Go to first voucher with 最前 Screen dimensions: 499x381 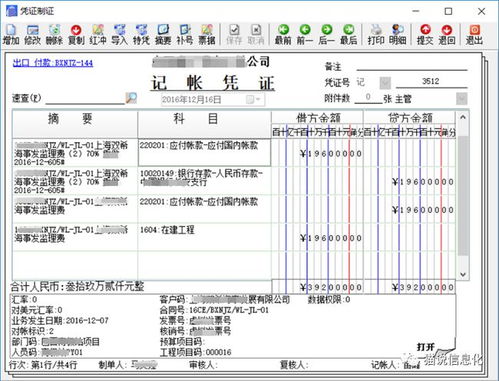tap(283, 35)
